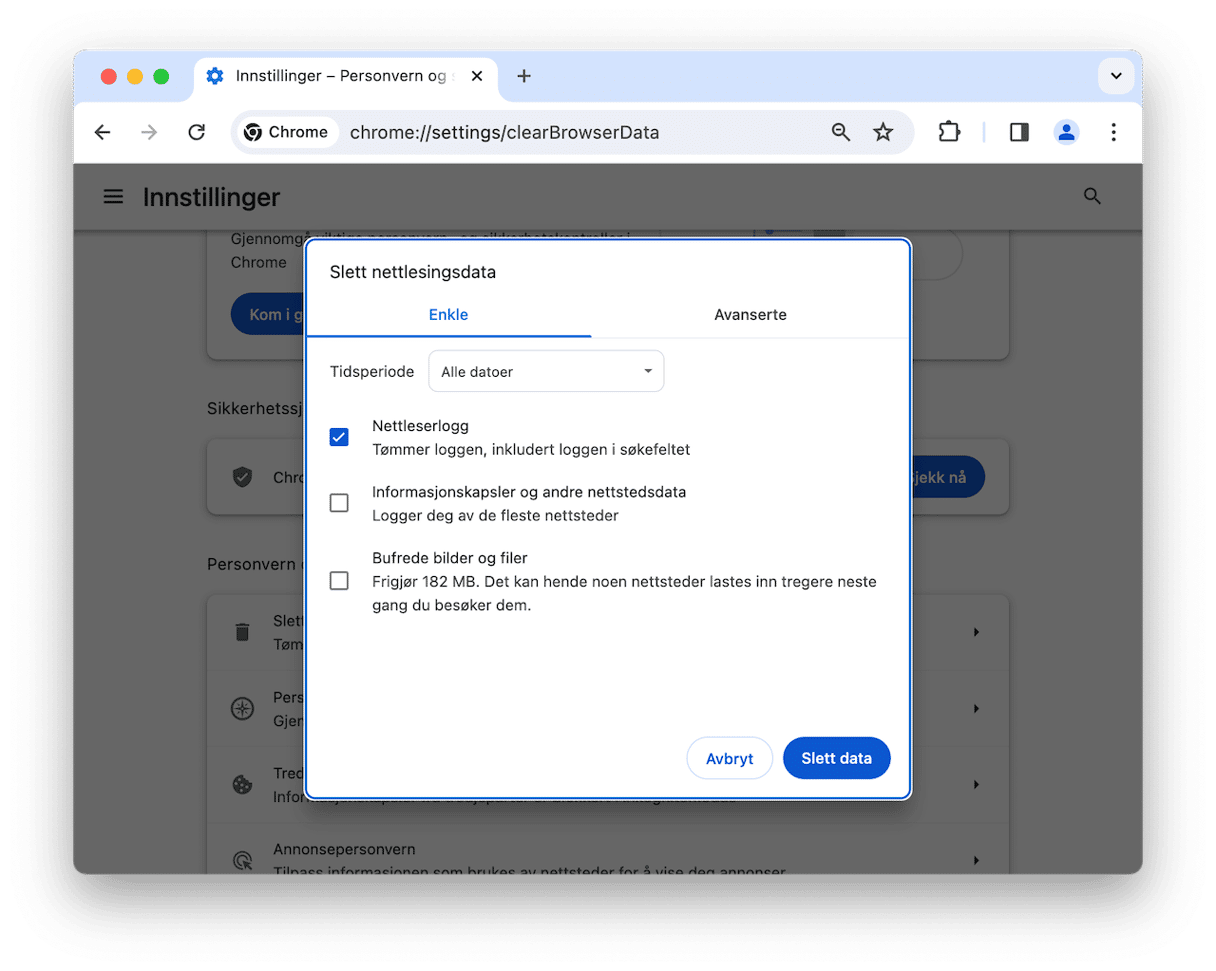Enable Bufrede bilder og filer checkbox
1216x971 pixels.
tap(339, 581)
